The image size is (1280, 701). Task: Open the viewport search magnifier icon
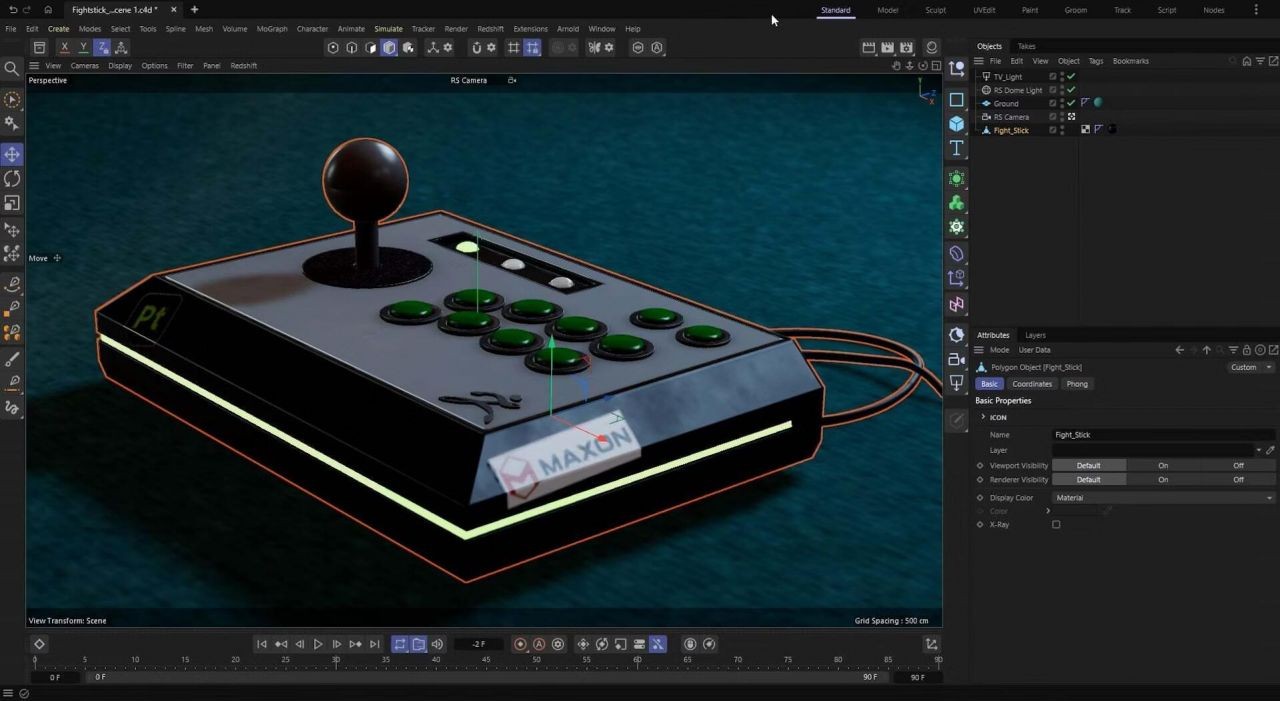12,68
